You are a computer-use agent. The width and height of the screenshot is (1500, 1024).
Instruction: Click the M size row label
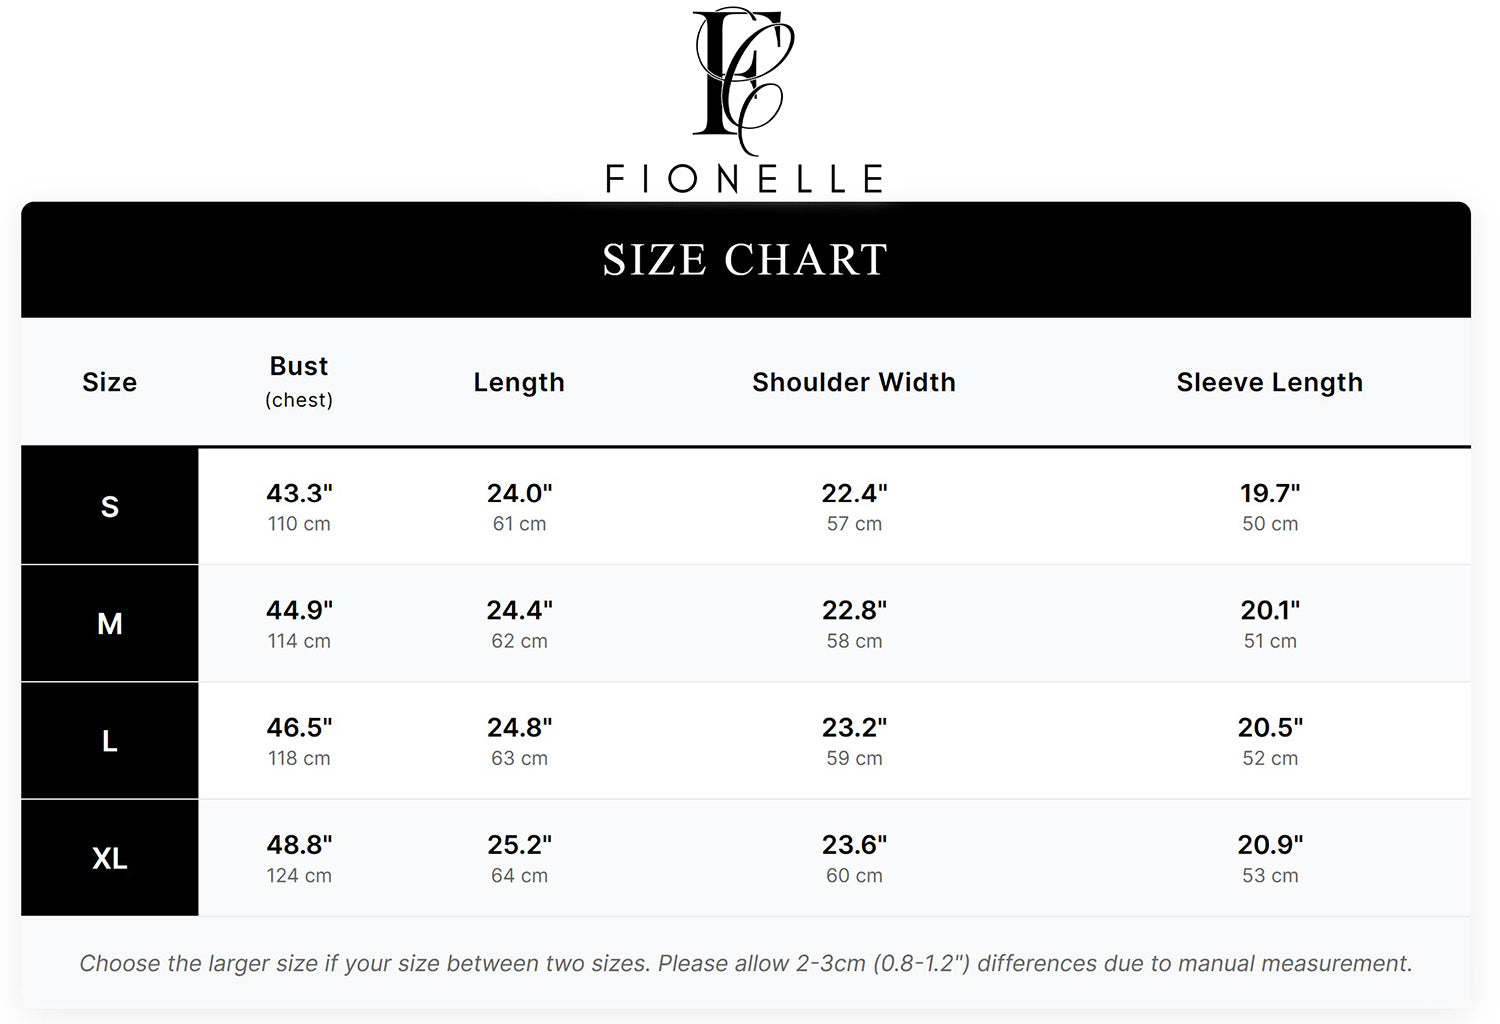click(110, 624)
